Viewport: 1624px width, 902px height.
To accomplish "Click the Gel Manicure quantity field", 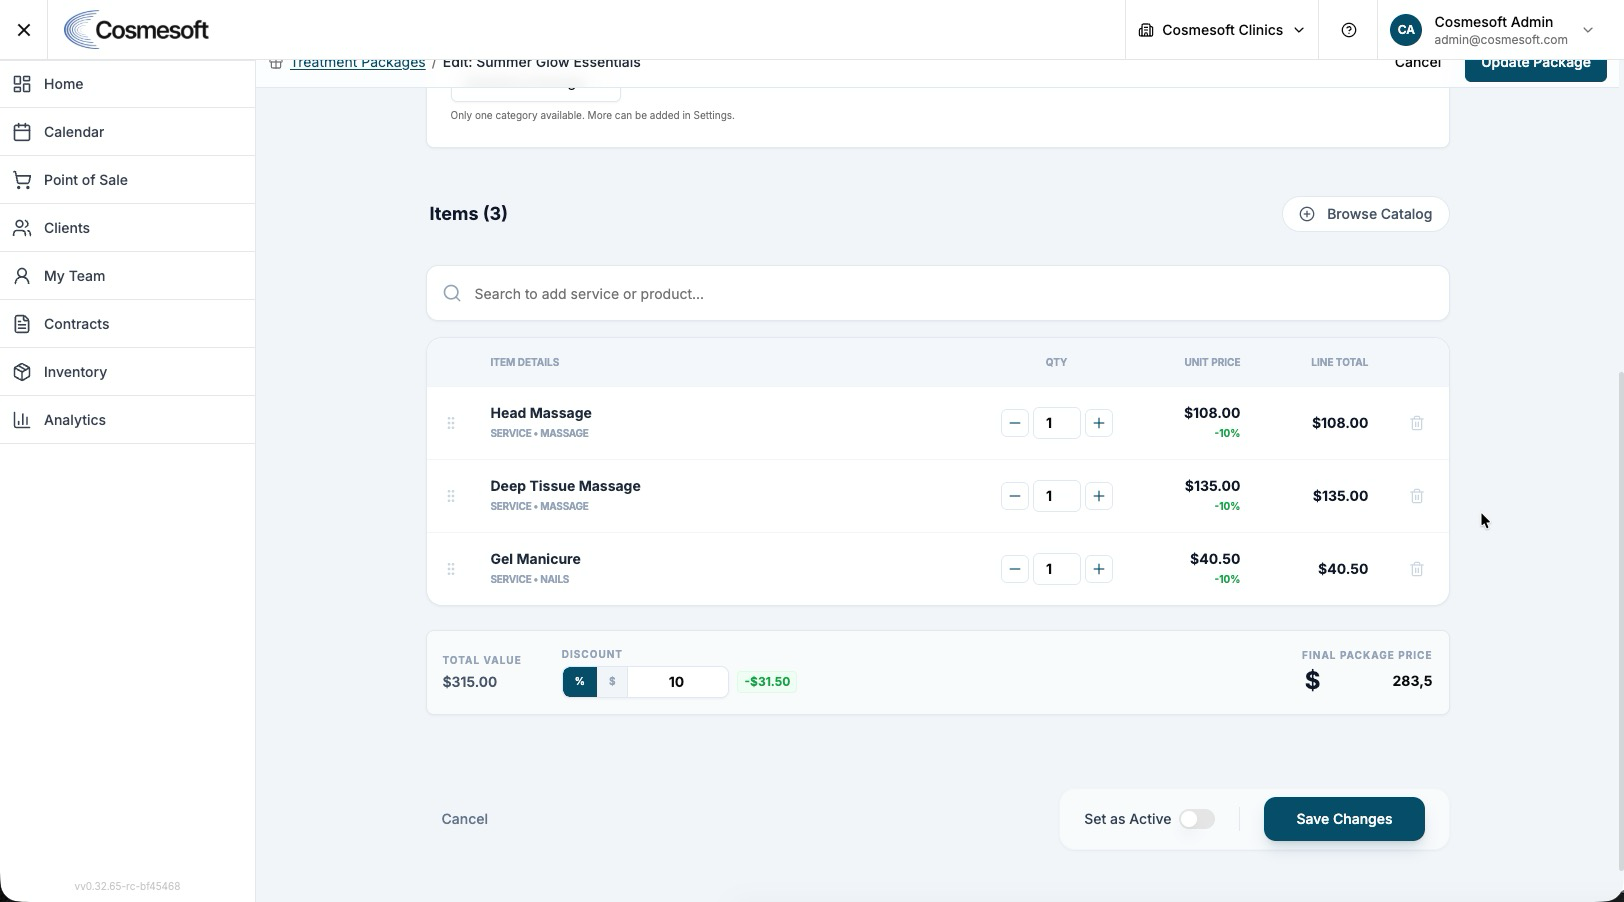I will 1056,569.
